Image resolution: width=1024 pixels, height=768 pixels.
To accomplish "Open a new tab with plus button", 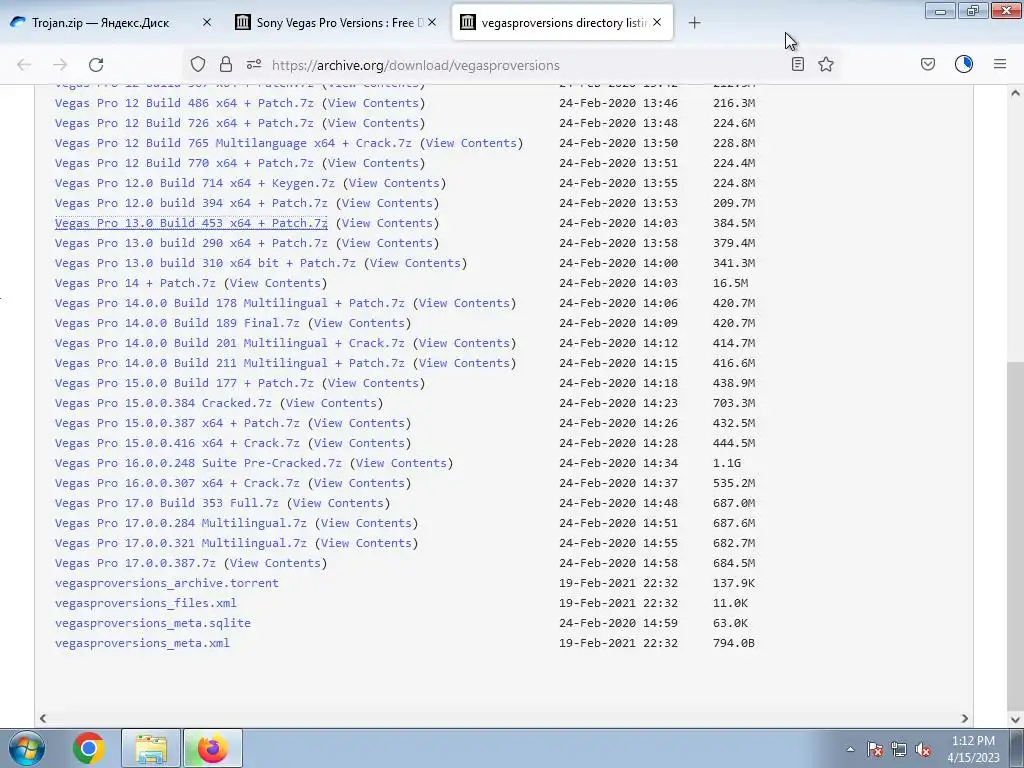I will 694,23.
